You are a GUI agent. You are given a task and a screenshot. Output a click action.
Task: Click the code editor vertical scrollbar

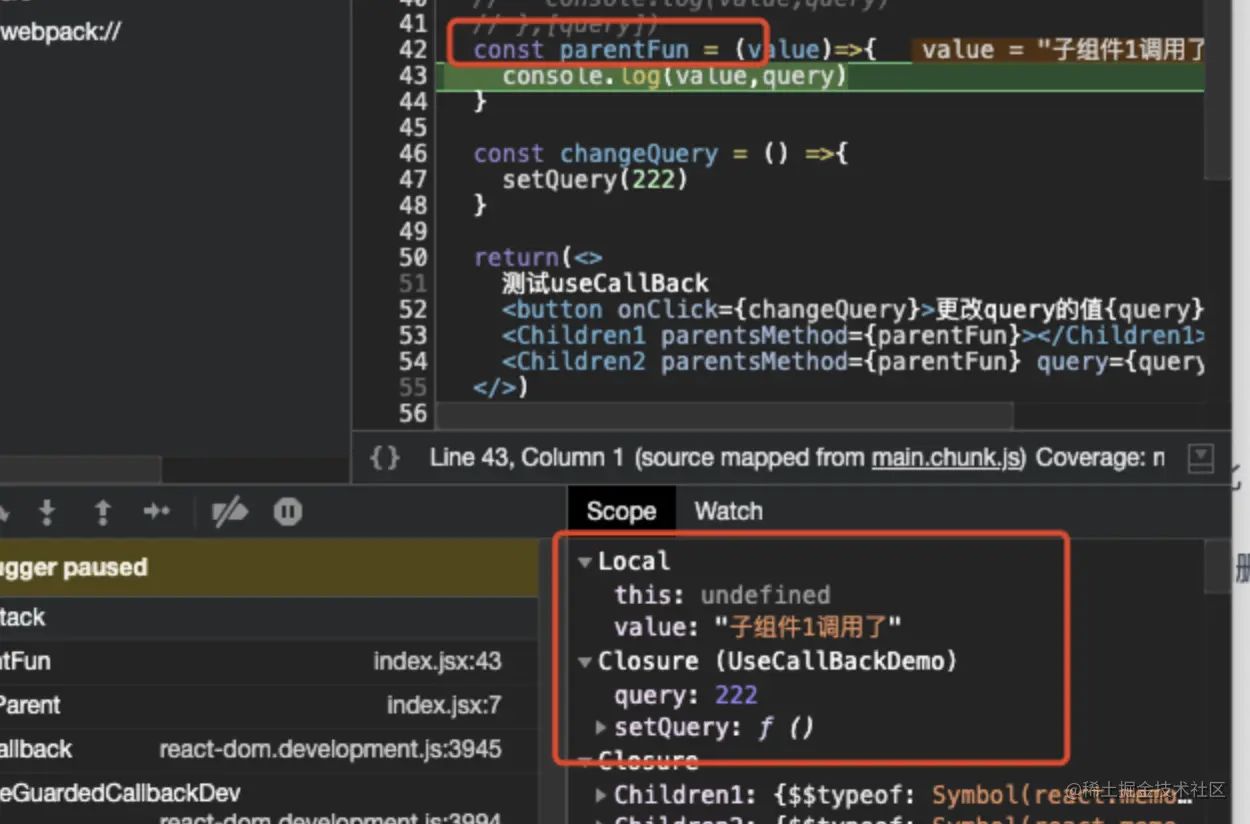click(1217, 89)
